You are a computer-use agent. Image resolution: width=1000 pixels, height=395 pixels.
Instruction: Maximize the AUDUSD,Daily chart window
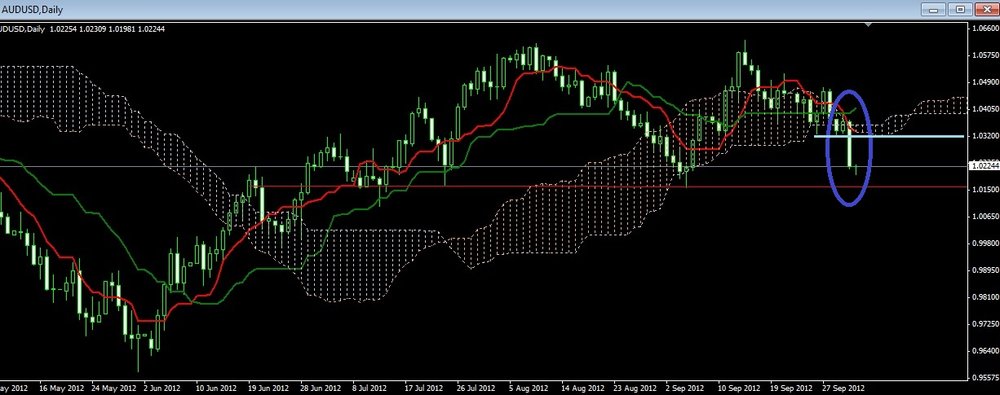[960, 9]
